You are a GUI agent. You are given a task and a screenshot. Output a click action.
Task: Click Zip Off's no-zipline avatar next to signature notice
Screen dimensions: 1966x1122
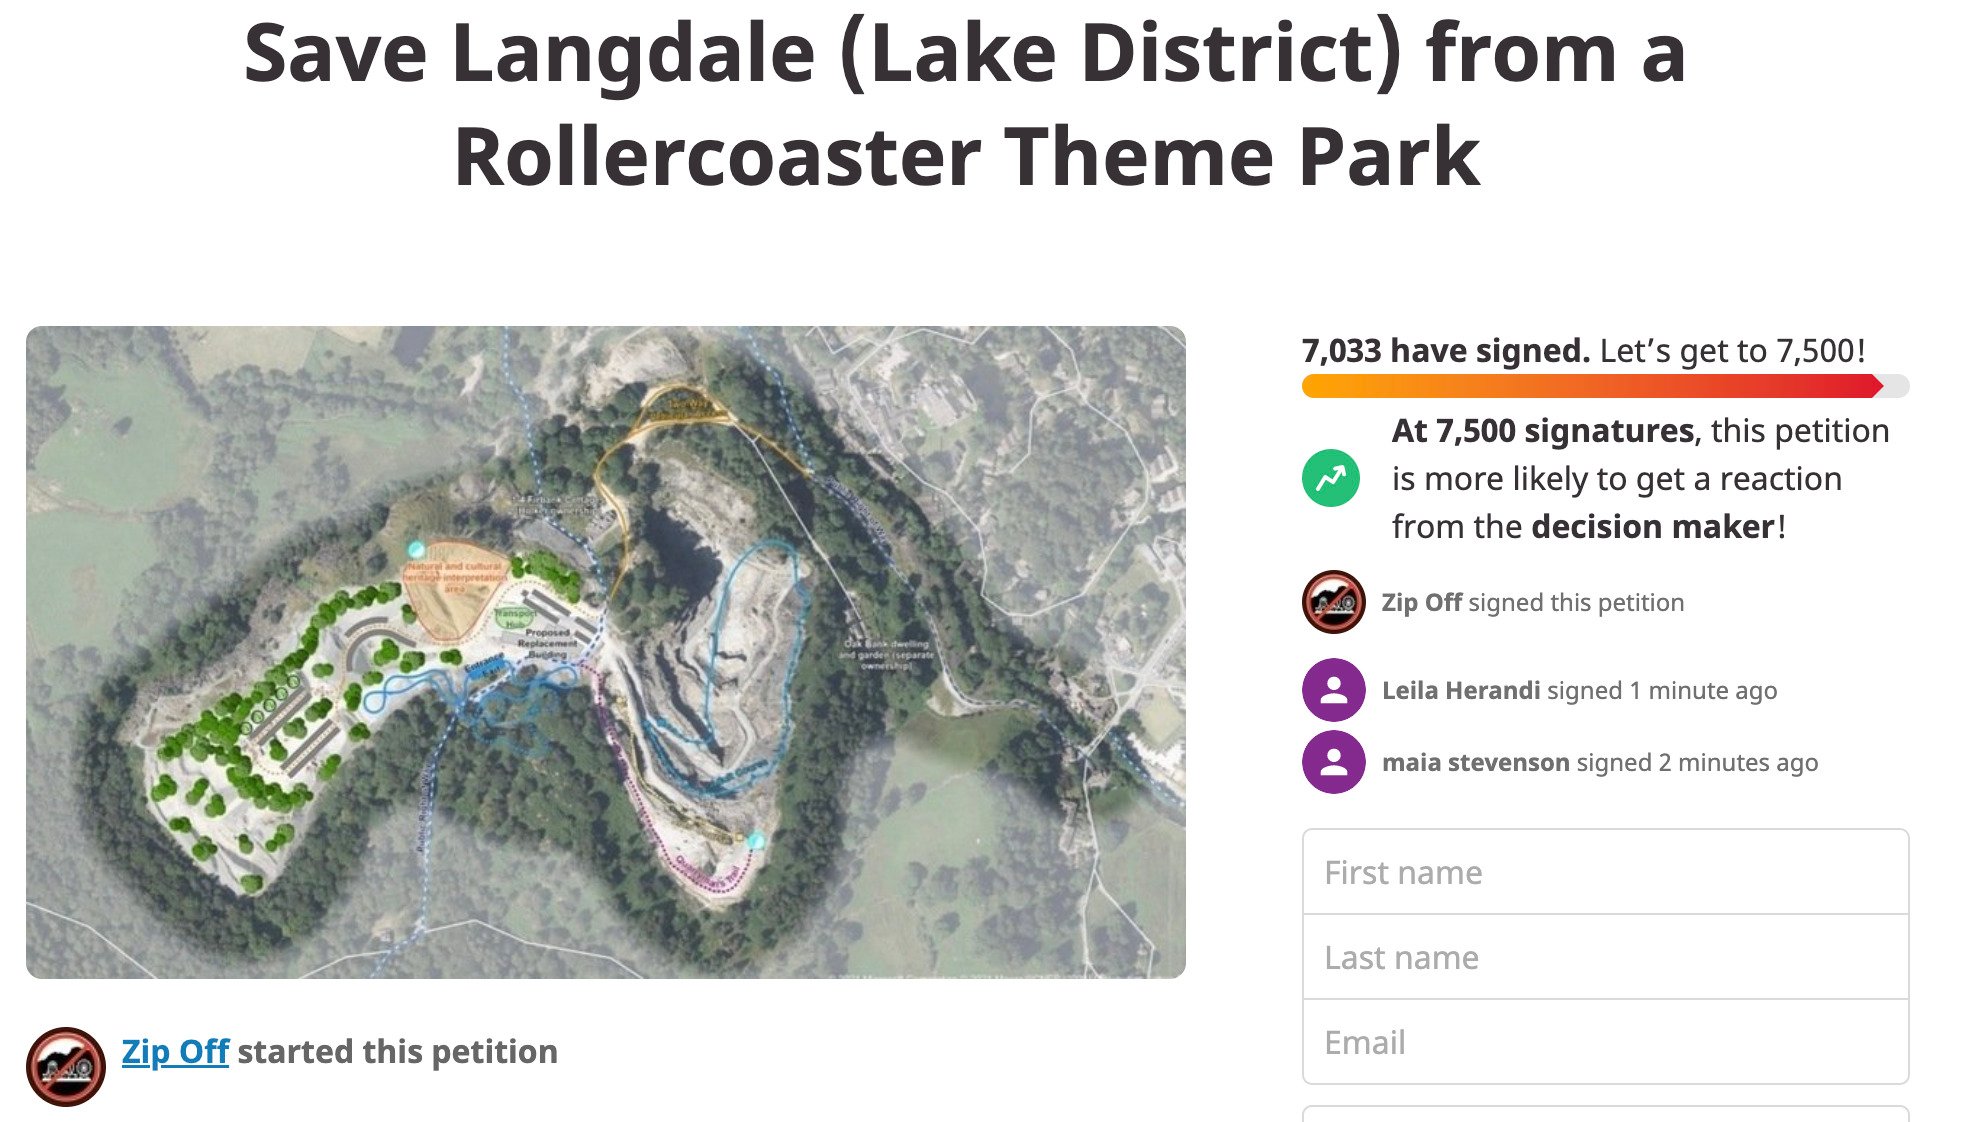1334,602
